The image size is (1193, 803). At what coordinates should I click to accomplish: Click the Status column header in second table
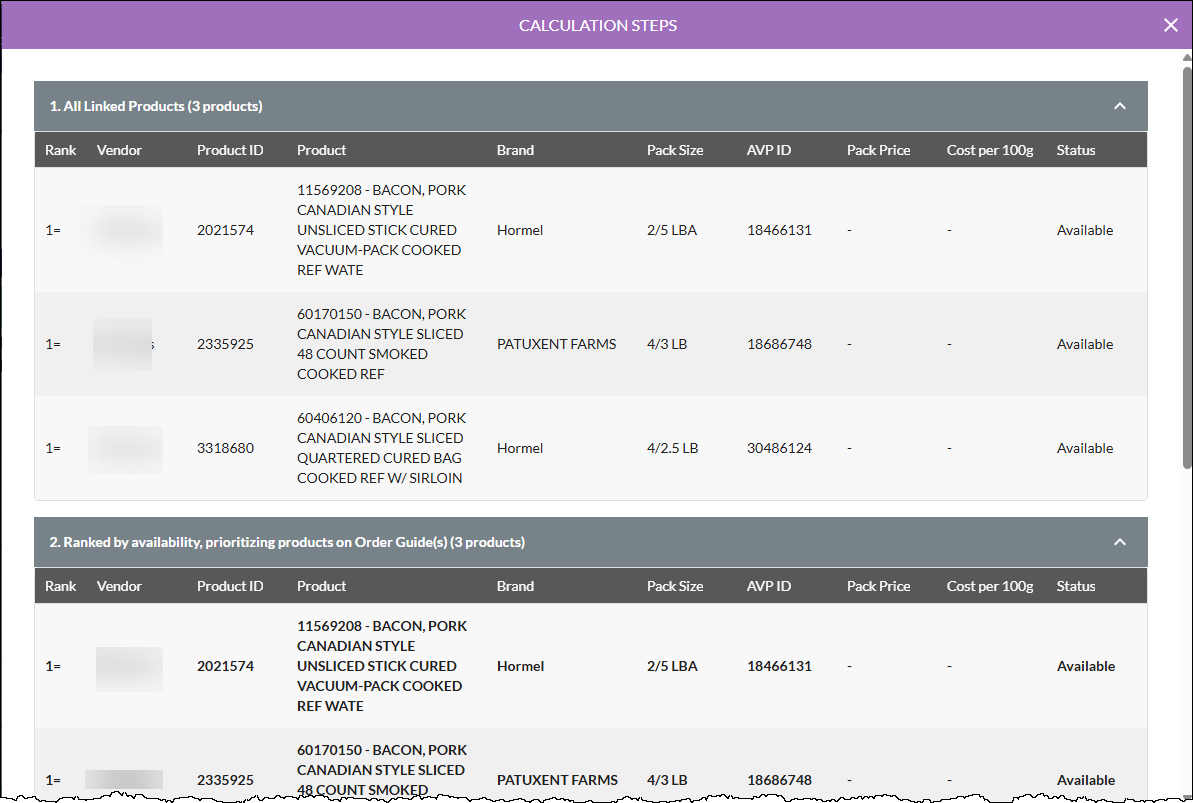(x=1075, y=586)
